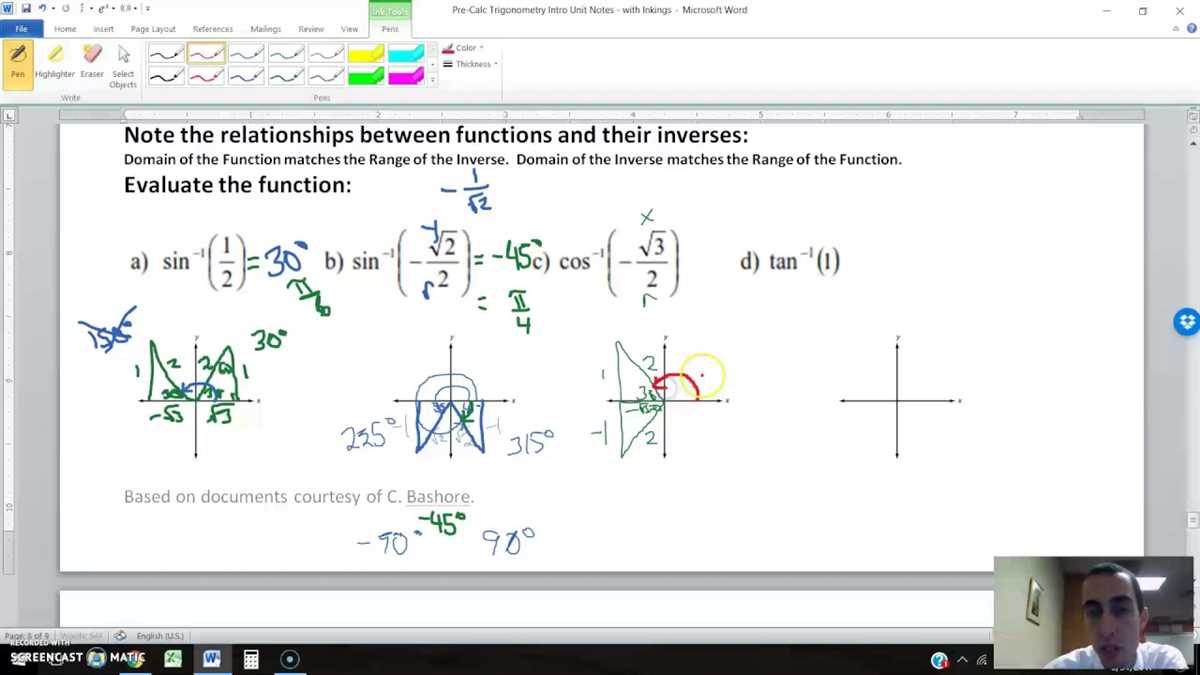Switch to the Home tab
Viewport: 1200px width, 675px height.
[x=65, y=29]
